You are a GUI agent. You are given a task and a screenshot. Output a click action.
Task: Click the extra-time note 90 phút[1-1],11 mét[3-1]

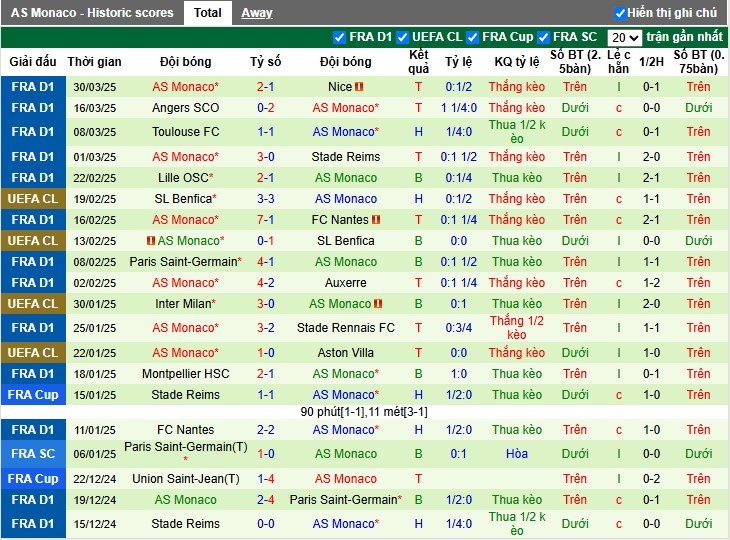(x=364, y=412)
